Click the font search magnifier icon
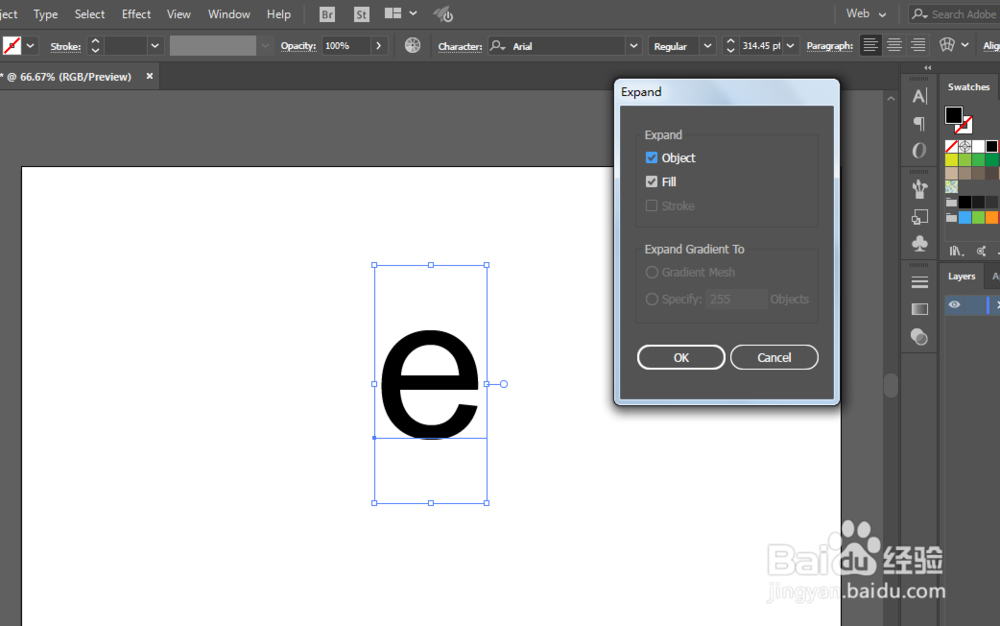 point(497,46)
